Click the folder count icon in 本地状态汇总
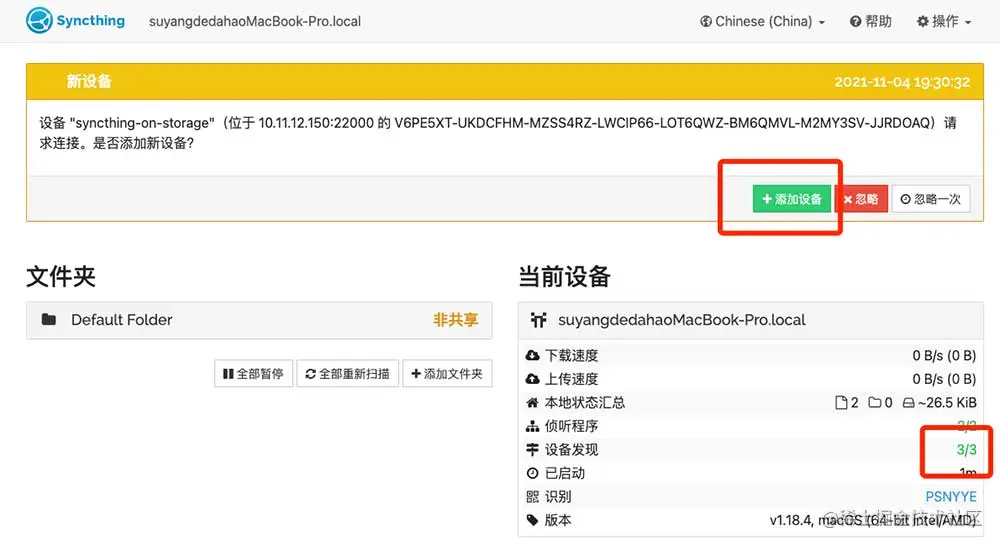This screenshot has width=1000, height=546. coord(874,402)
